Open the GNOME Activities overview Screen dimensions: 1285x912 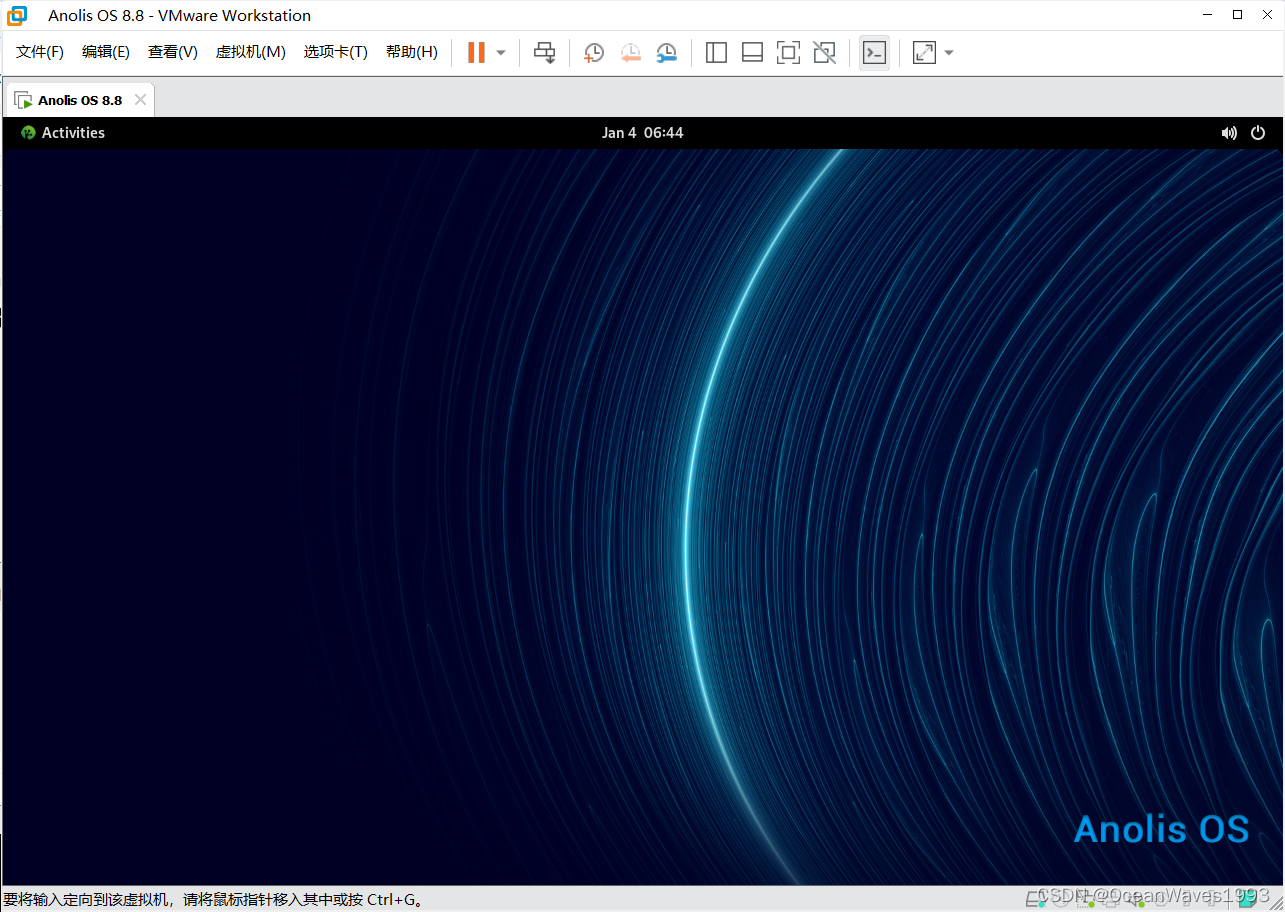coord(63,132)
